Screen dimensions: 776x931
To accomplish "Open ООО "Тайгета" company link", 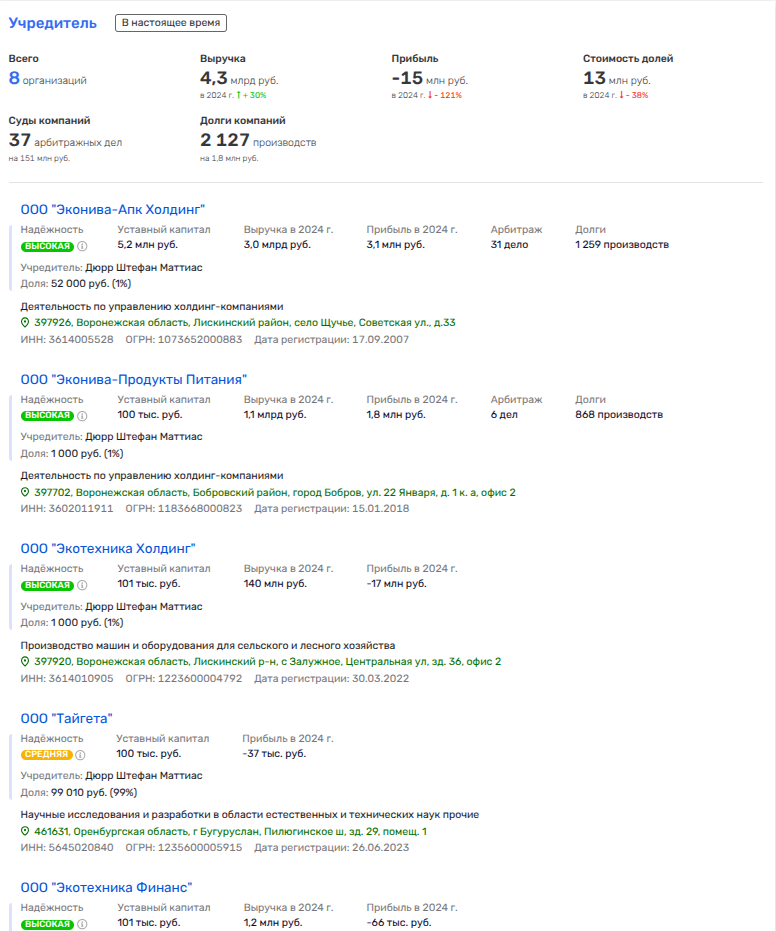I will click(67, 718).
